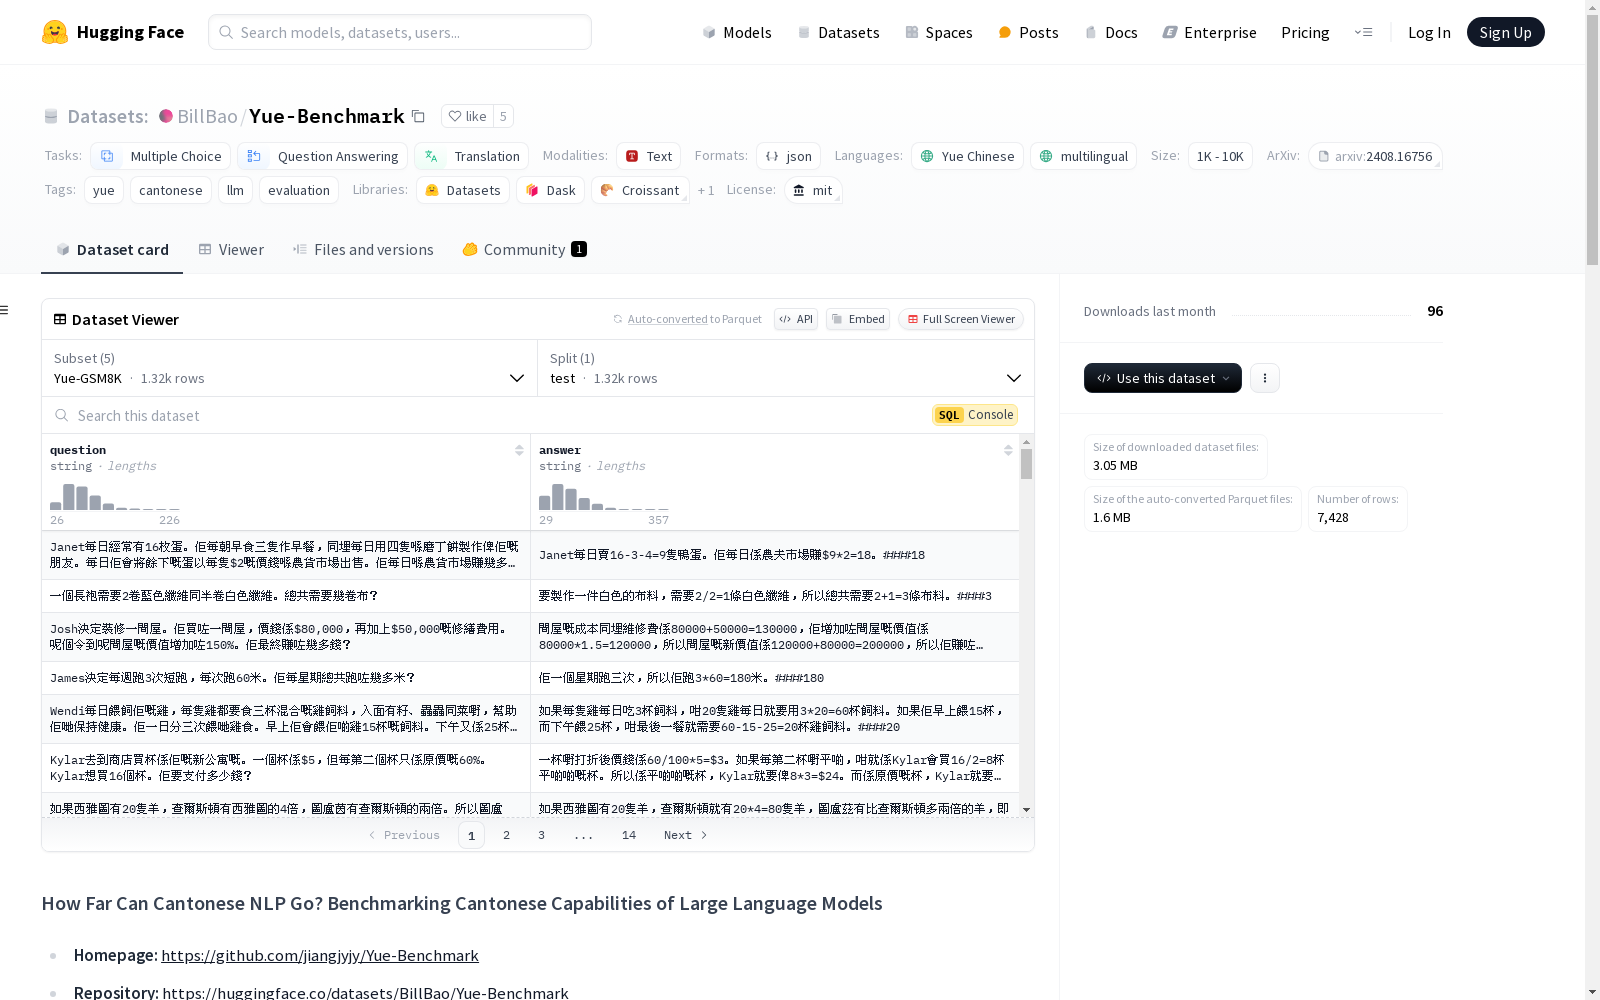Expand the Split test dropdown

(x=786, y=368)
